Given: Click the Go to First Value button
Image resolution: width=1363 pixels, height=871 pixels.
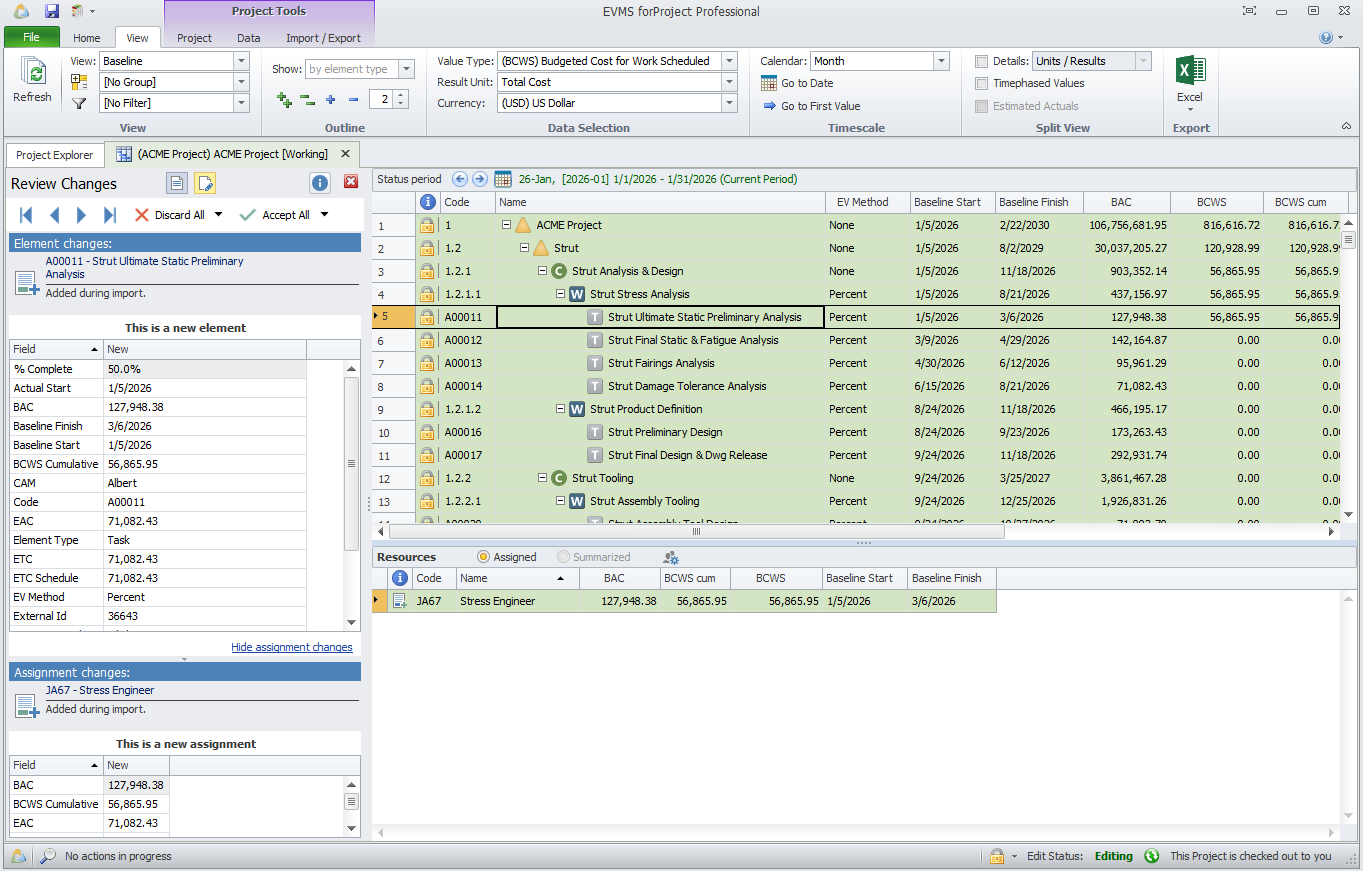Looking at the screenshot, I should 811,106.
